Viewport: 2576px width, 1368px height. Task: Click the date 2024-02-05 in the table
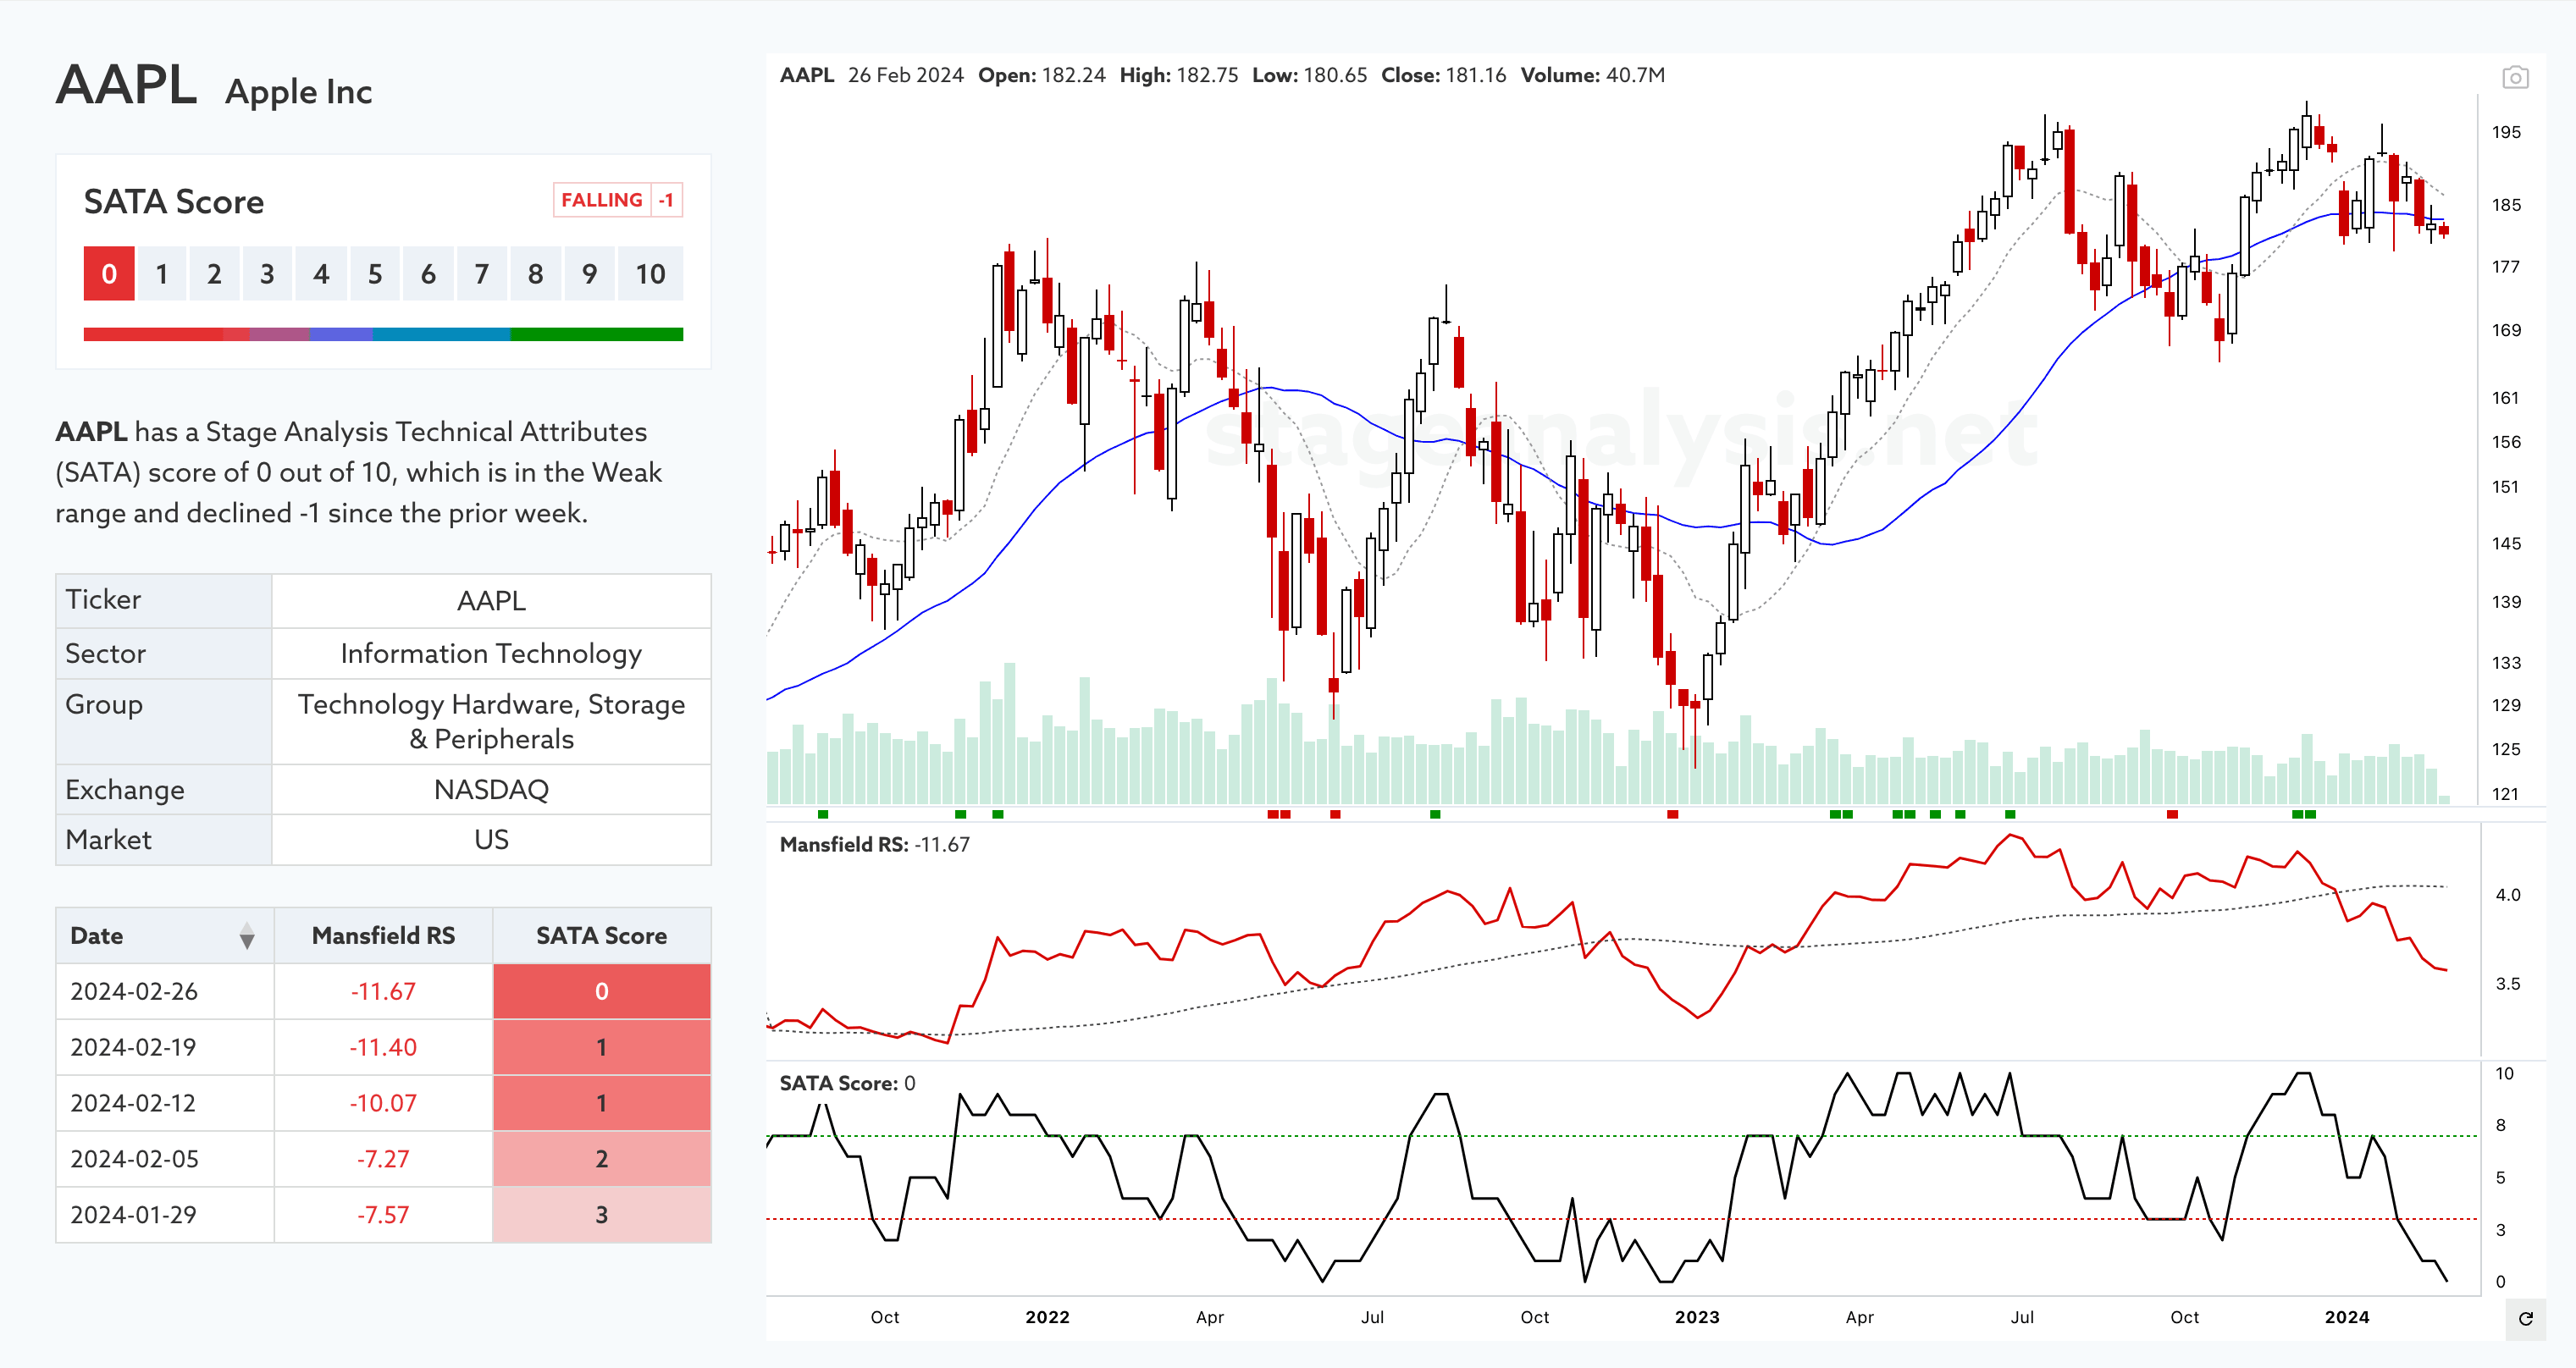tap(134, 1159)
